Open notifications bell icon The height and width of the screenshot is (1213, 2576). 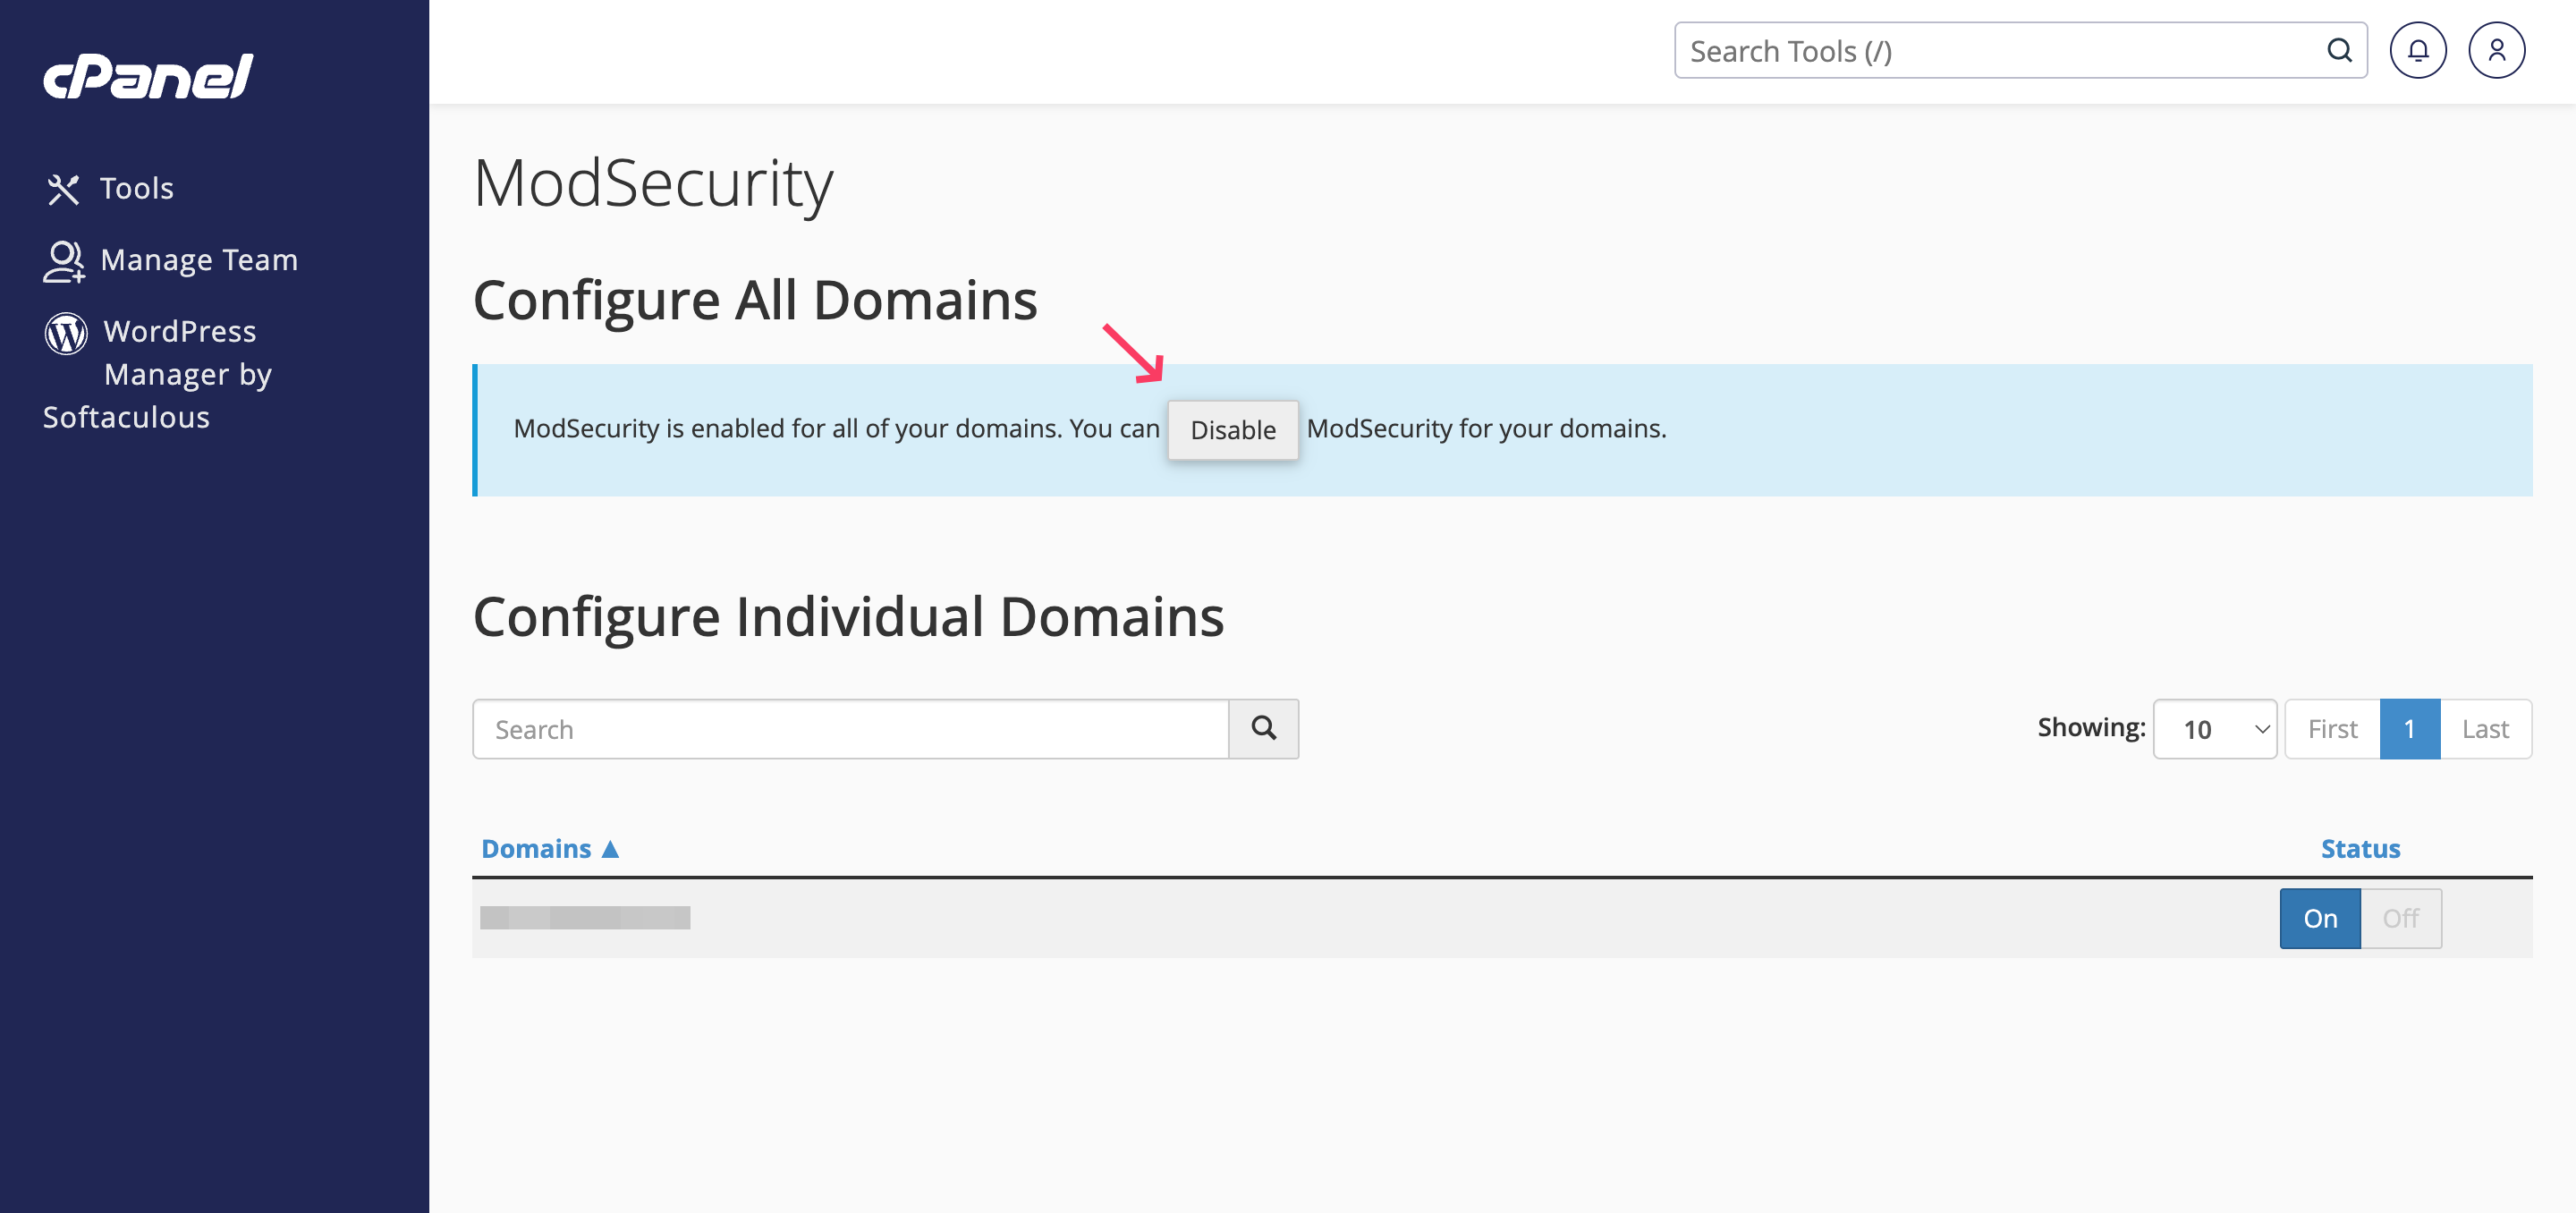(x=2417, y=50)
